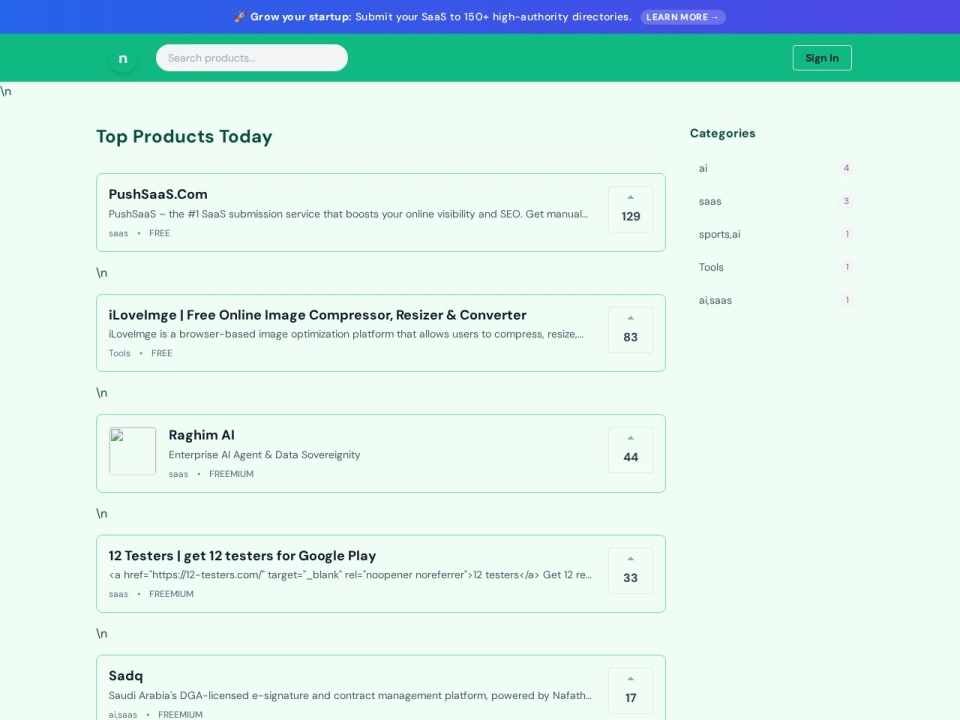Open the Raghim AI product title

click(x=201, y=435)
